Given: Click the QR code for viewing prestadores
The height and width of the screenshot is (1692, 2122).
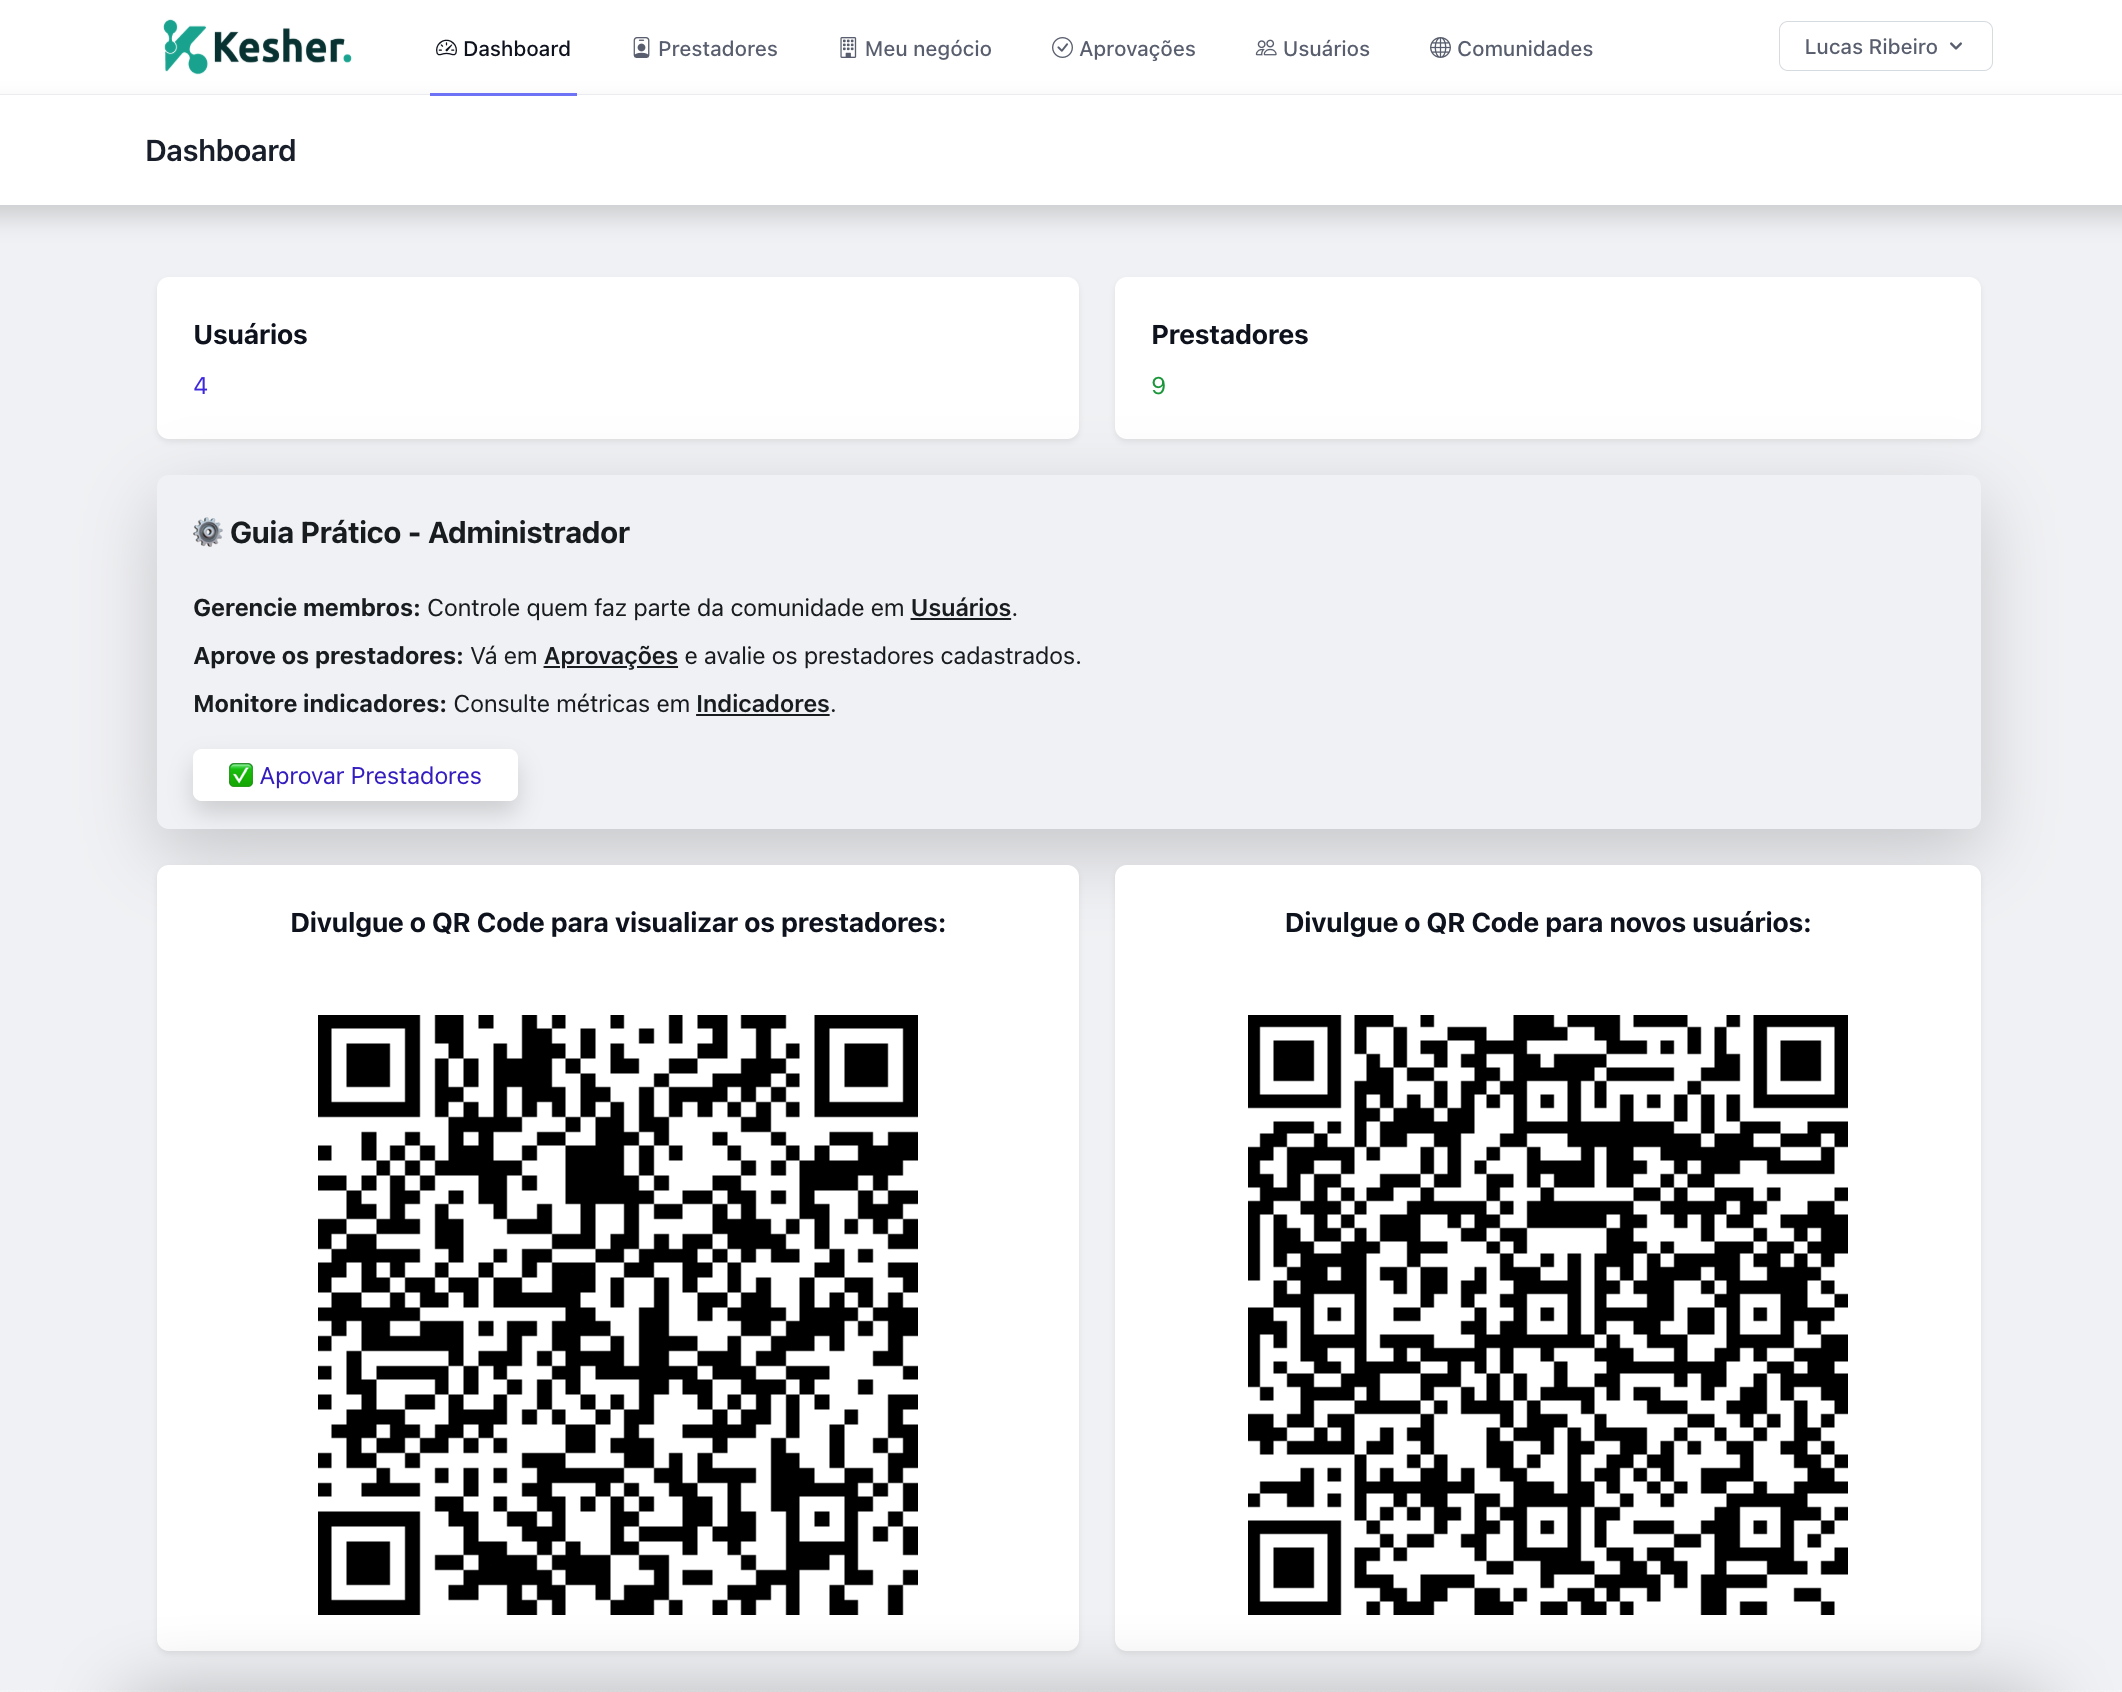Looking at the screenshot, I should tap(617, 1314).
